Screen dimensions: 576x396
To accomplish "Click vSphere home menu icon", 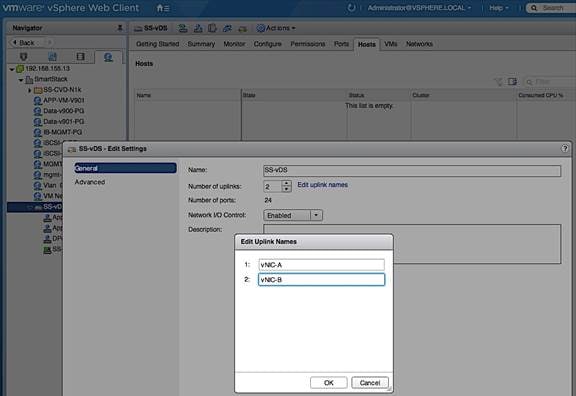I will pos(163,8).
